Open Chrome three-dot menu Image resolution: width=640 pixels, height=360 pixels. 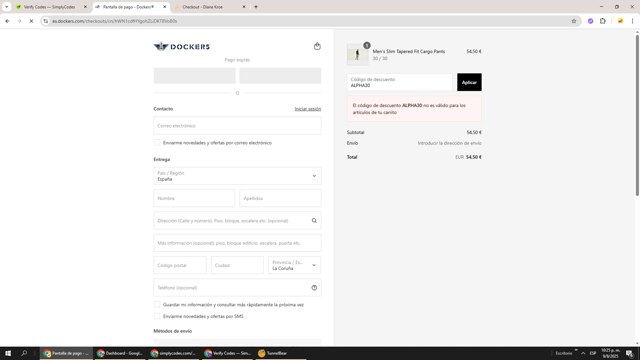coord(632,21)
